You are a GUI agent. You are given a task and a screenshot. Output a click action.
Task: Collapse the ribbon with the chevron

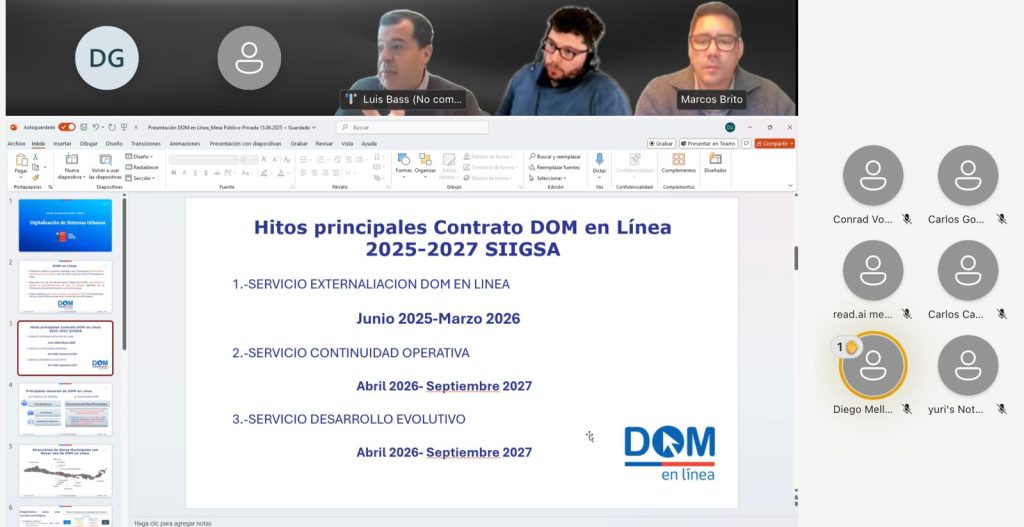(791, 185)
